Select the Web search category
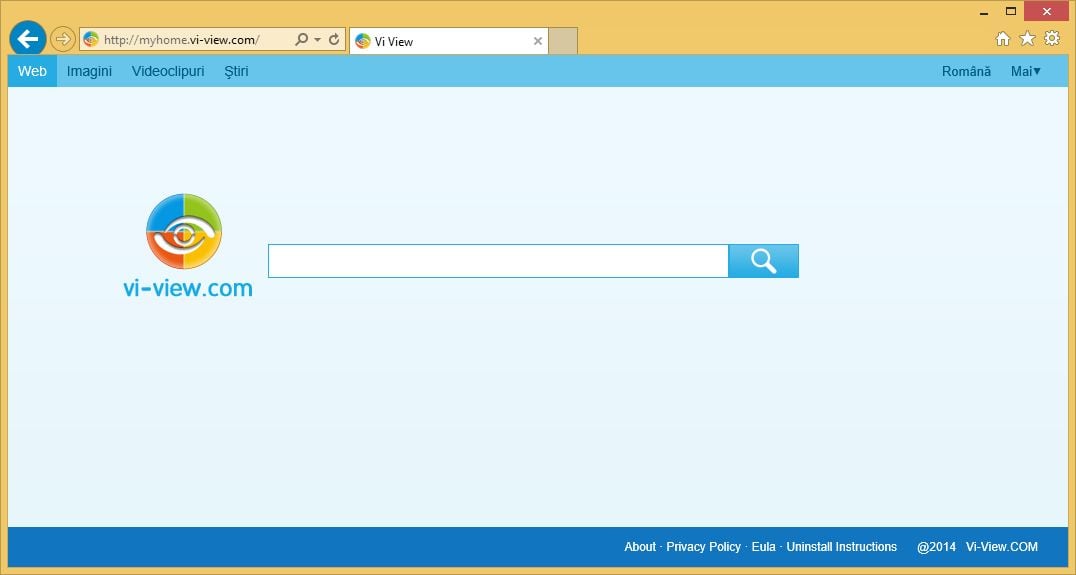Screen dimensions: 1076x575 [32, 71]
